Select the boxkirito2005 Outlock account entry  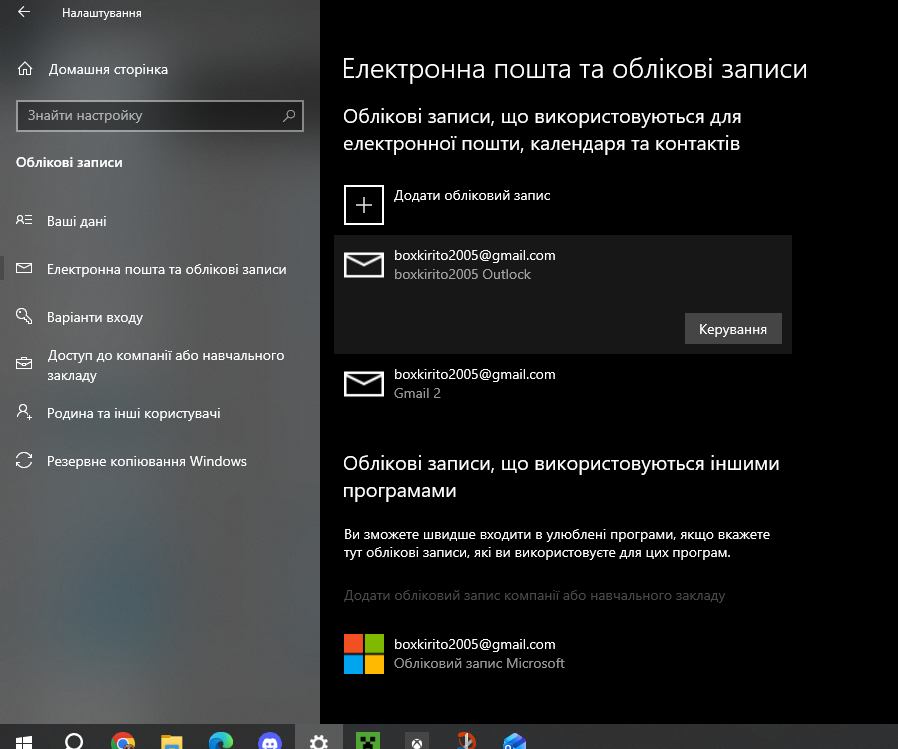(563, 294)
